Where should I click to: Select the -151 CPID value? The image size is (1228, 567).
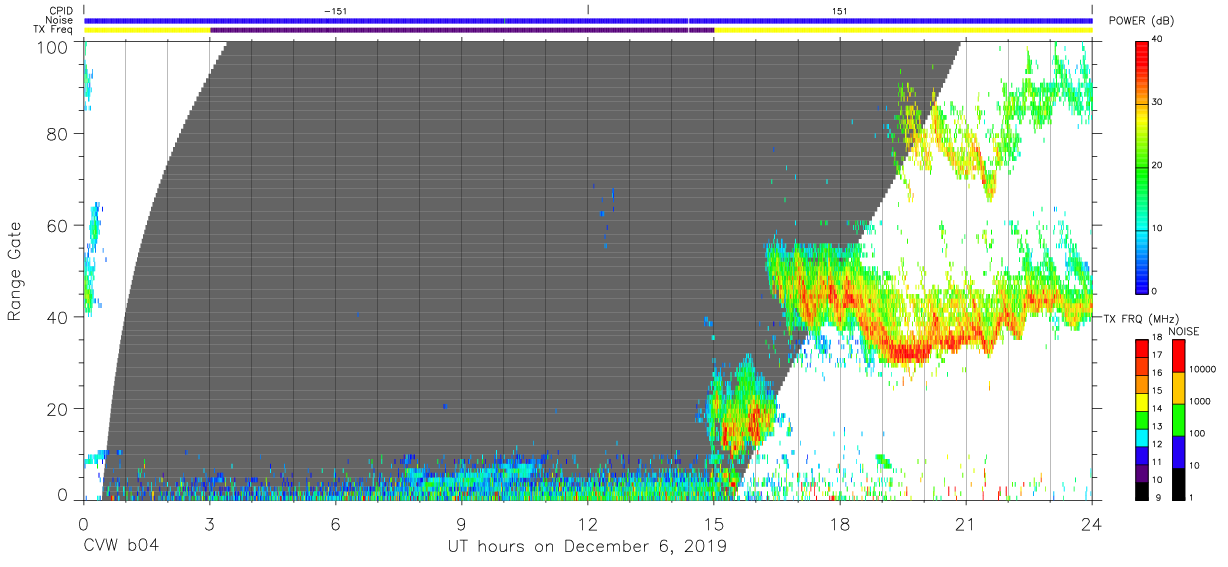[336, 10]
